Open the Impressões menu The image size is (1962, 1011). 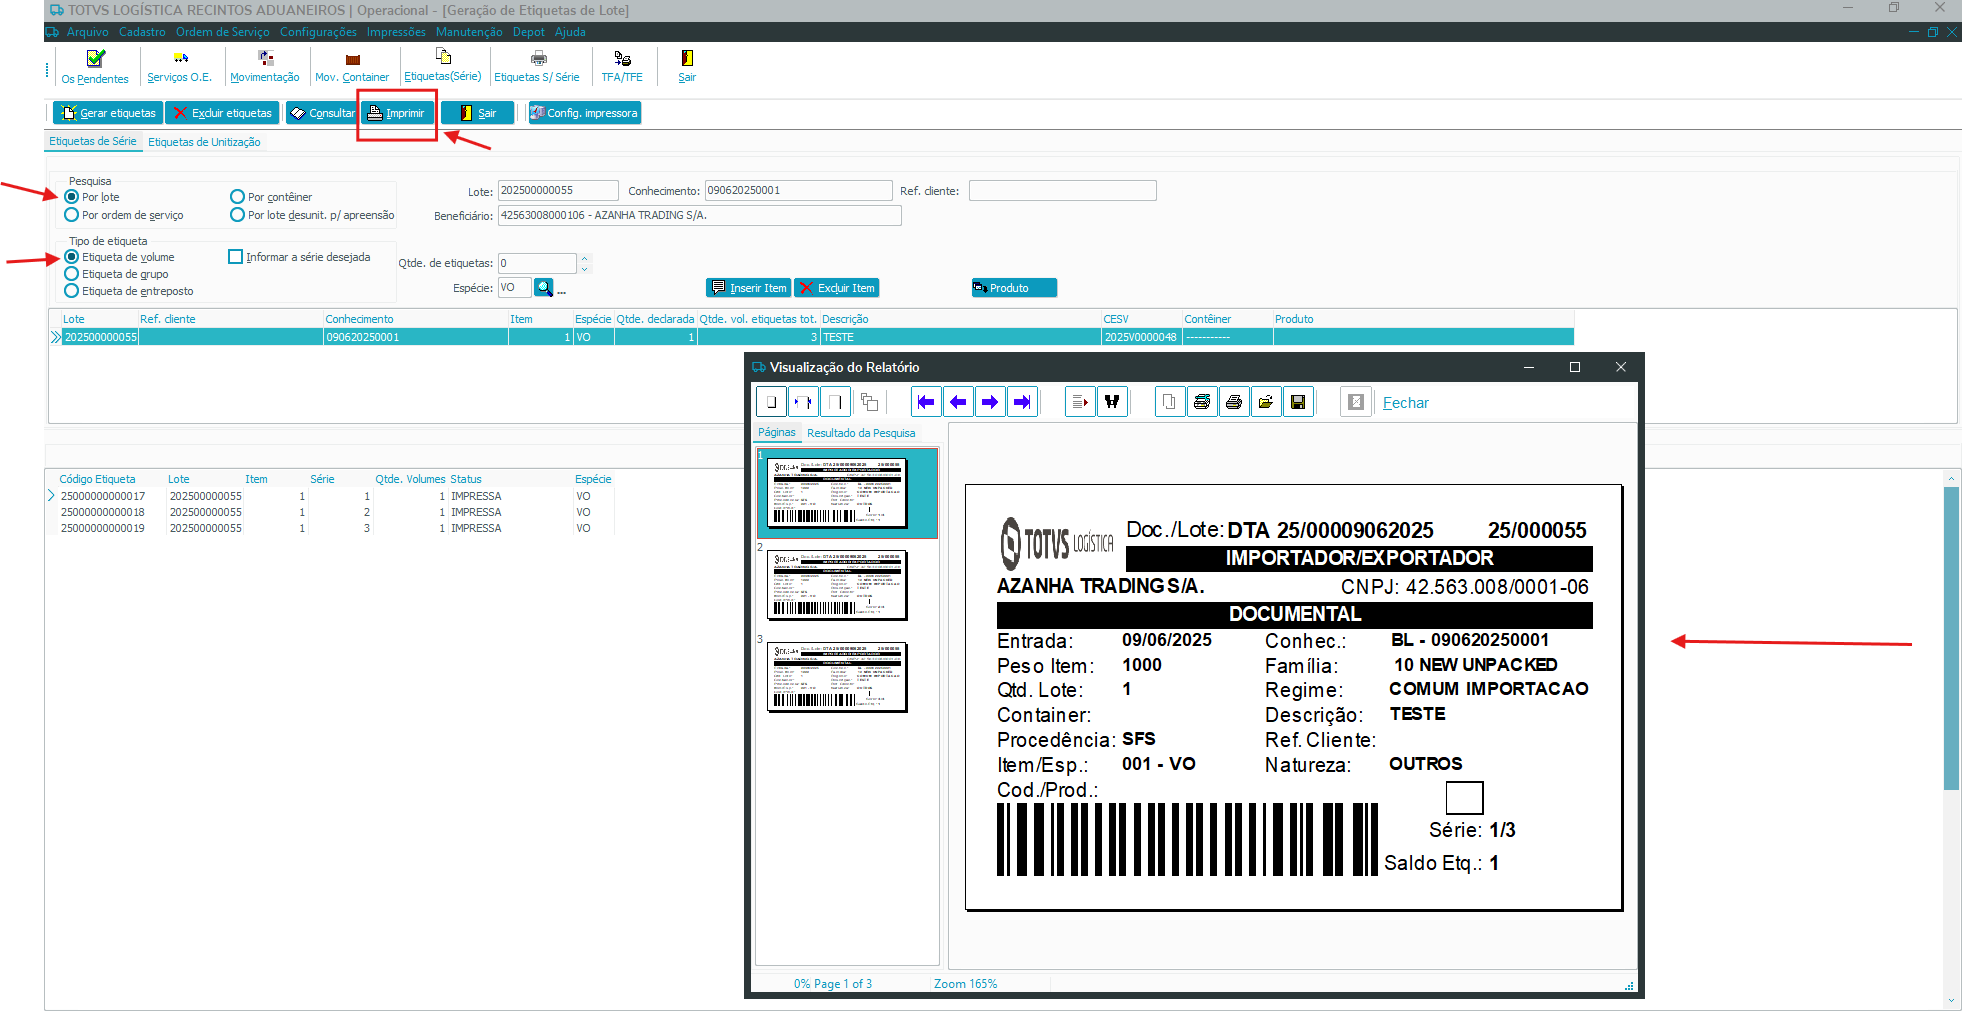pyautogui.click(x=396, y=32)
